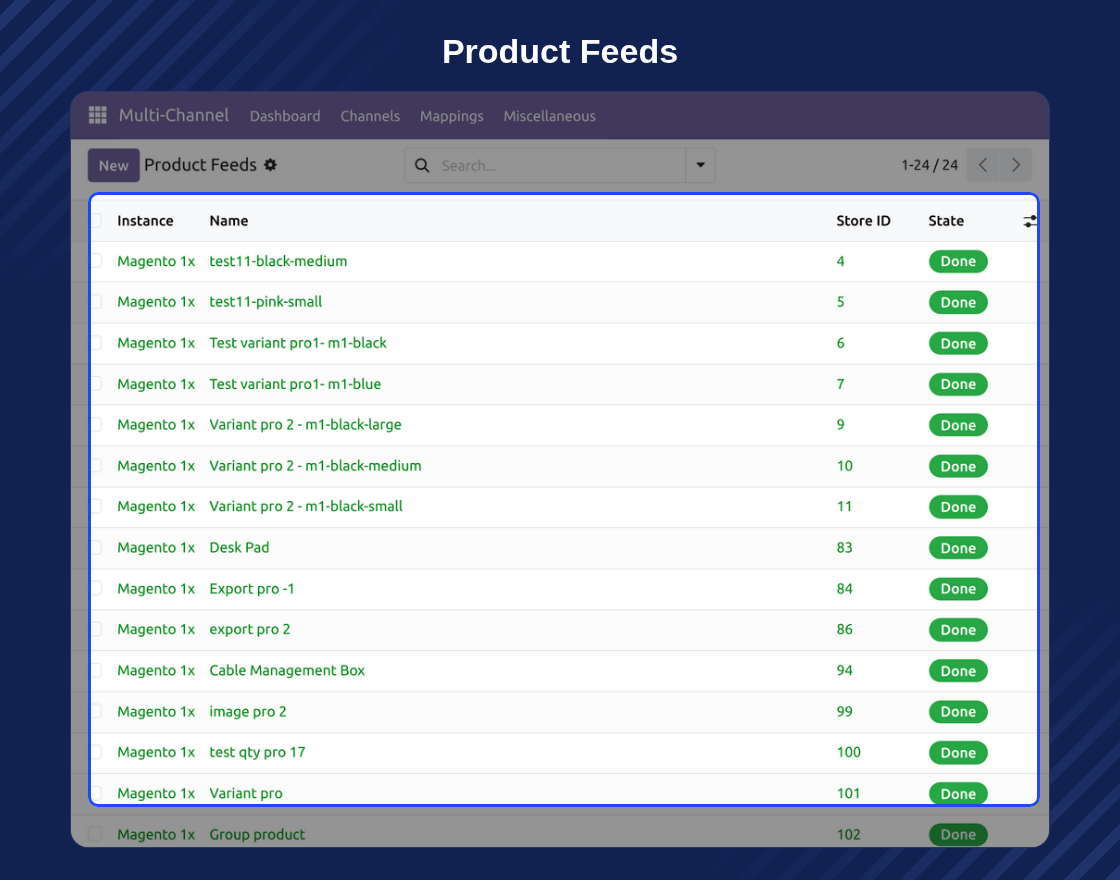Click the 1-24 / 24 pager counter

929,165
